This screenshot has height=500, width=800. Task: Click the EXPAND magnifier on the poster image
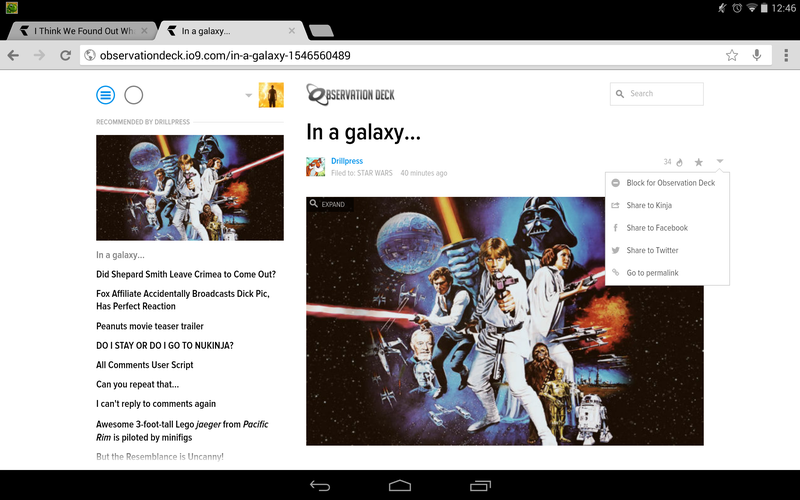(x=328, y=204)
